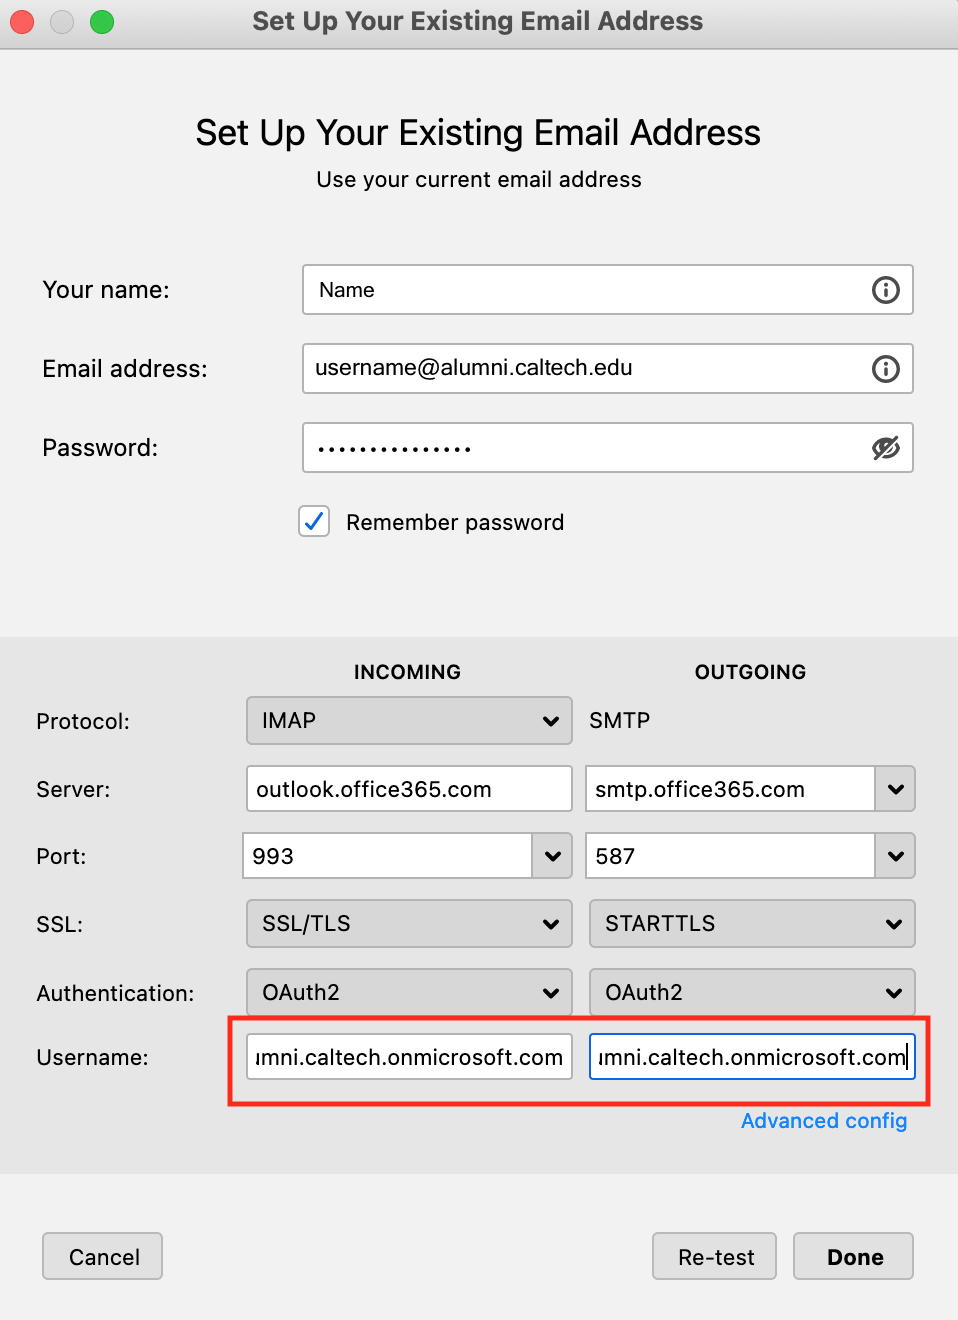Click the incoming Username text field
Screen dimensions: 958x1320
pos(409,1057)
